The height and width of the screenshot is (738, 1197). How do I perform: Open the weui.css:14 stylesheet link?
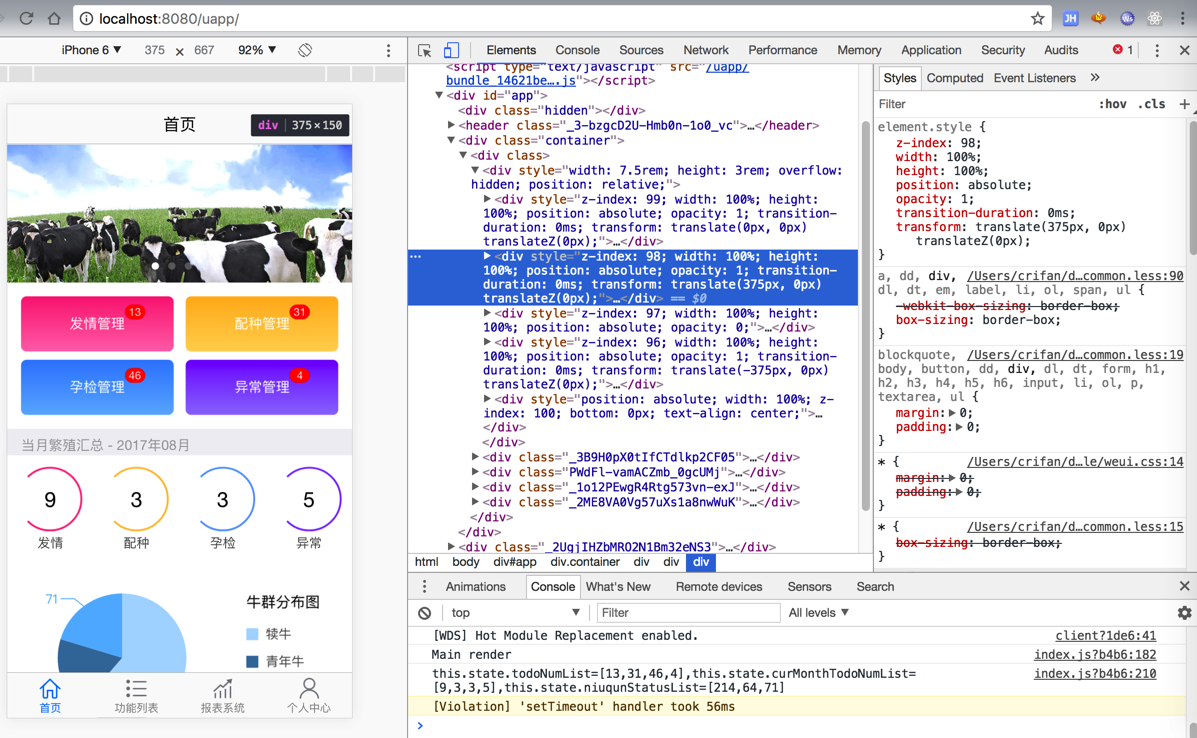click(x=1075, y=462)
